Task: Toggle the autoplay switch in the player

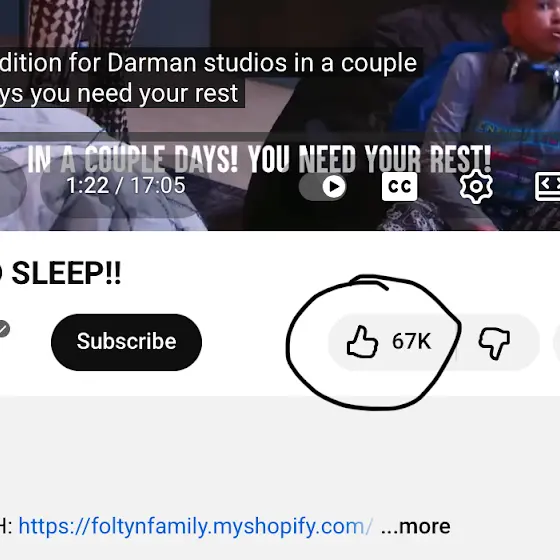Action: point(323,186)
